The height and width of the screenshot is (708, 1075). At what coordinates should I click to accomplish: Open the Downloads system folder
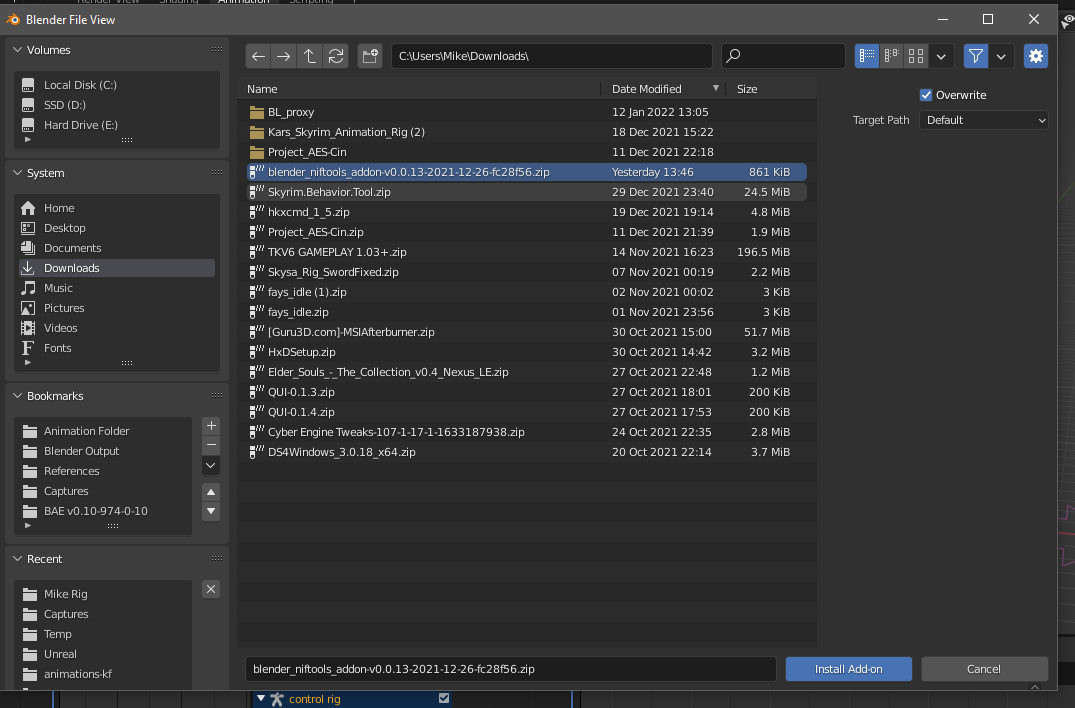[117, 268]
